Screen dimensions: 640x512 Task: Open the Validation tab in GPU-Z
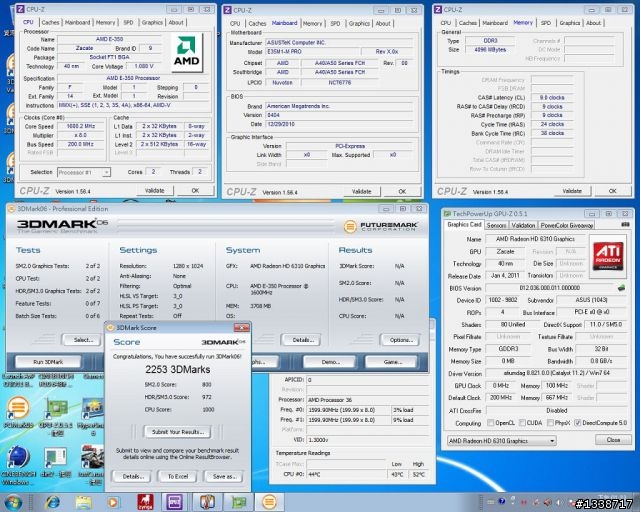pos(523,225)
